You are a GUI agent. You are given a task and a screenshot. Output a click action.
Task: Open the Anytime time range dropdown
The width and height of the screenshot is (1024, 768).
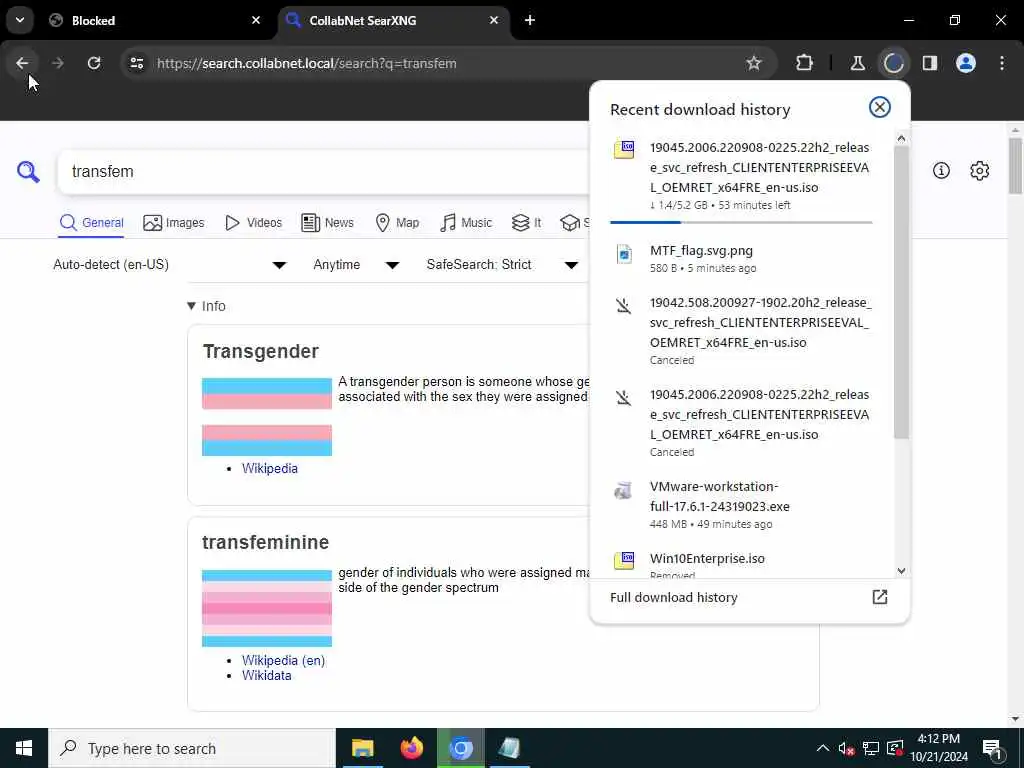[356, 264]
